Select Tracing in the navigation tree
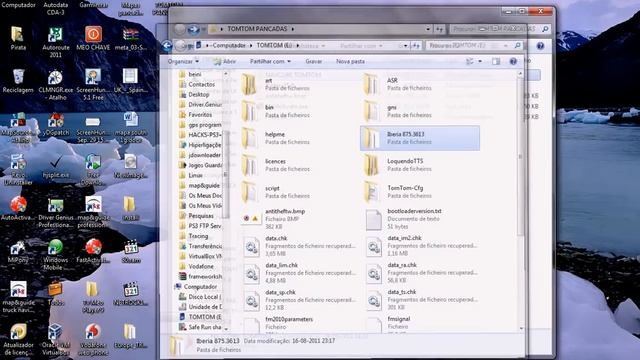 coord(198,236)
